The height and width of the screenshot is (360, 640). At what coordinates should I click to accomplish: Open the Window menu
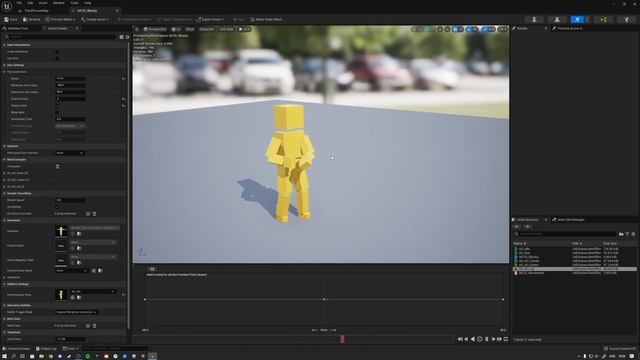[x=59, y=3]
